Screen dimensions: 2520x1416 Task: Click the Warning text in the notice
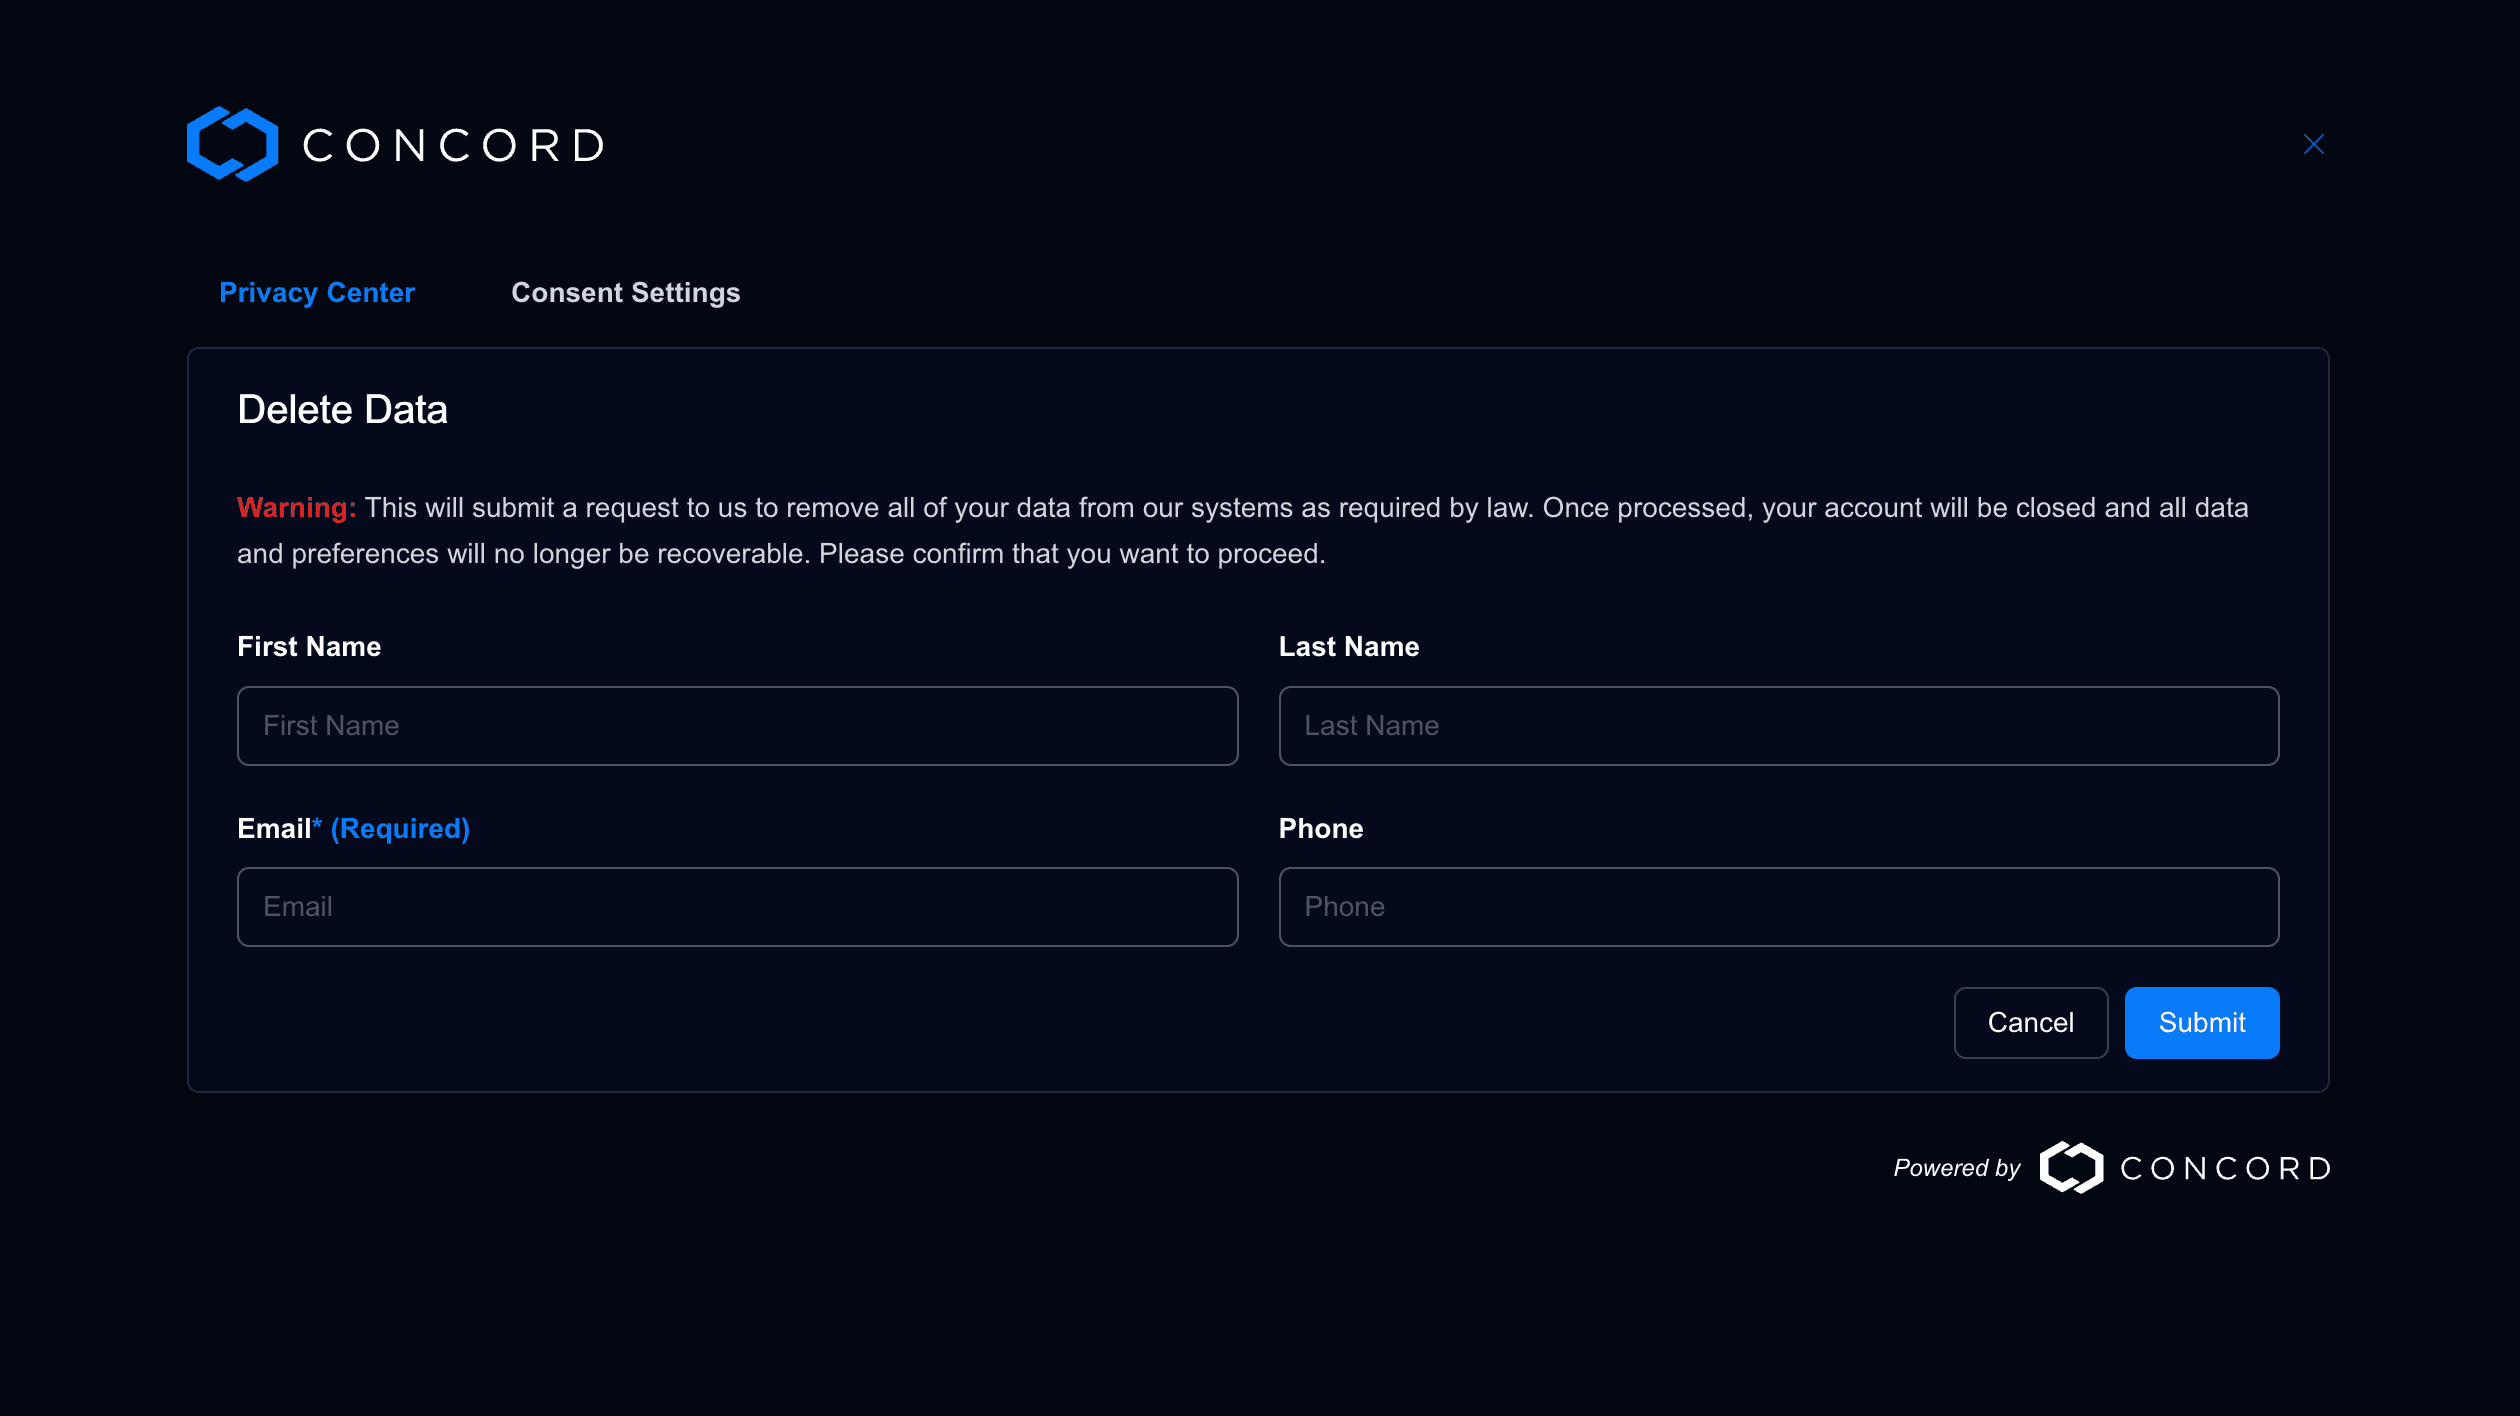coord(296,507)
